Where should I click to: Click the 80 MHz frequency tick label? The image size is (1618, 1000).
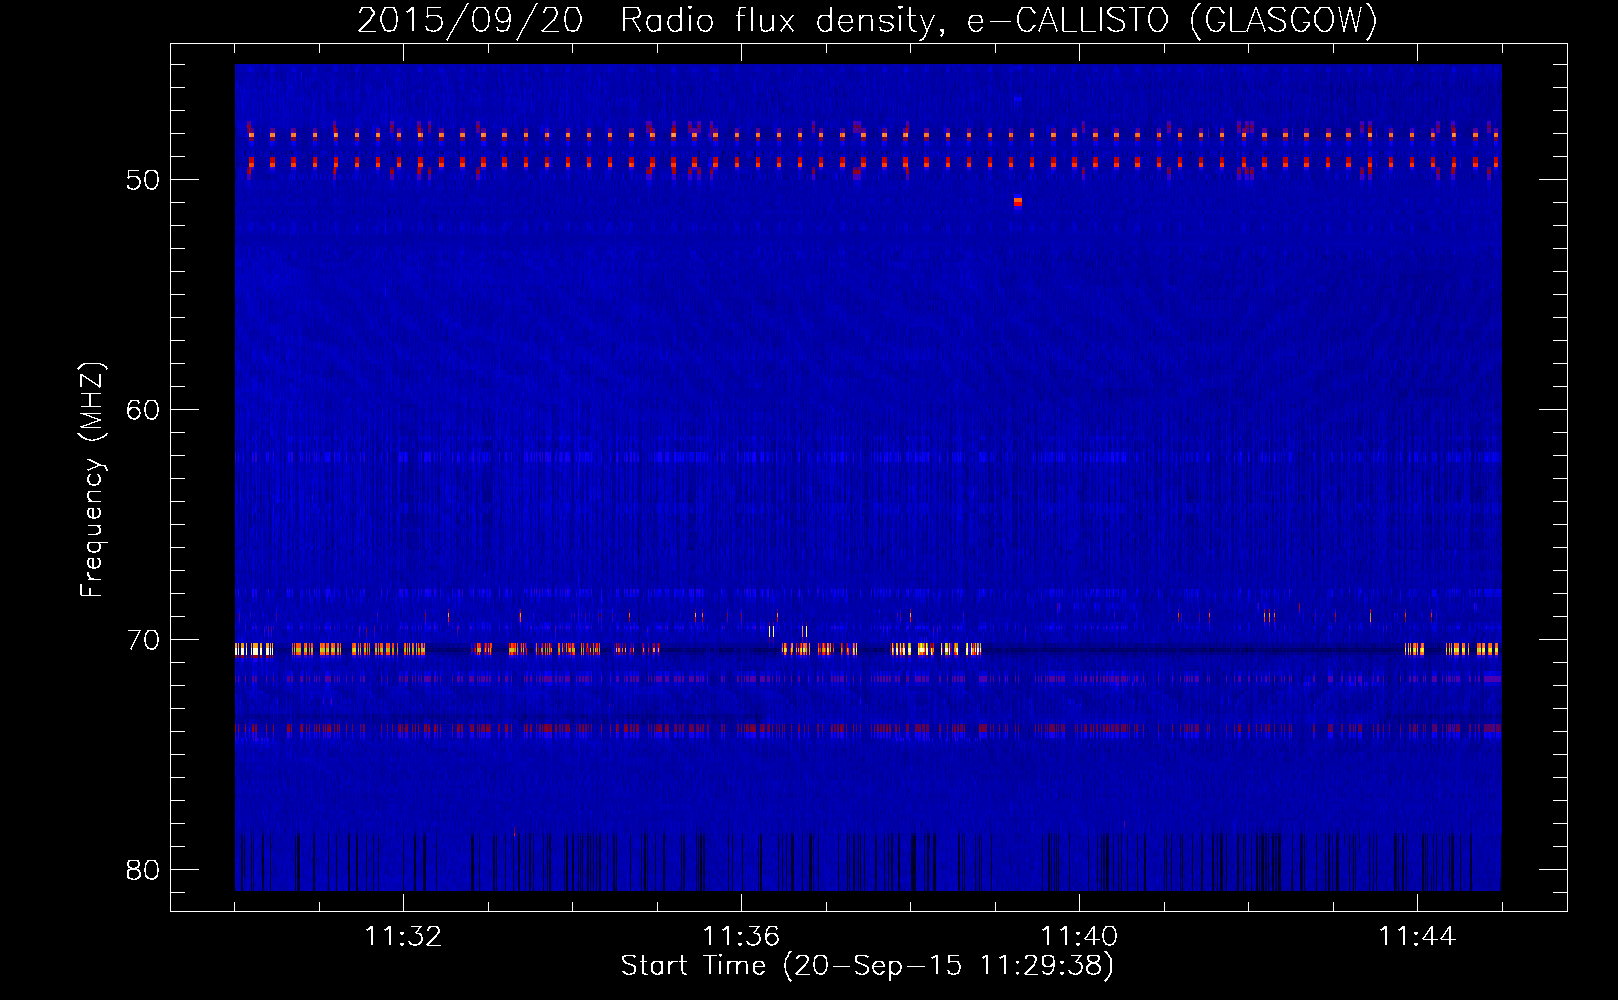pyautogui.click(x=143, y=870)
